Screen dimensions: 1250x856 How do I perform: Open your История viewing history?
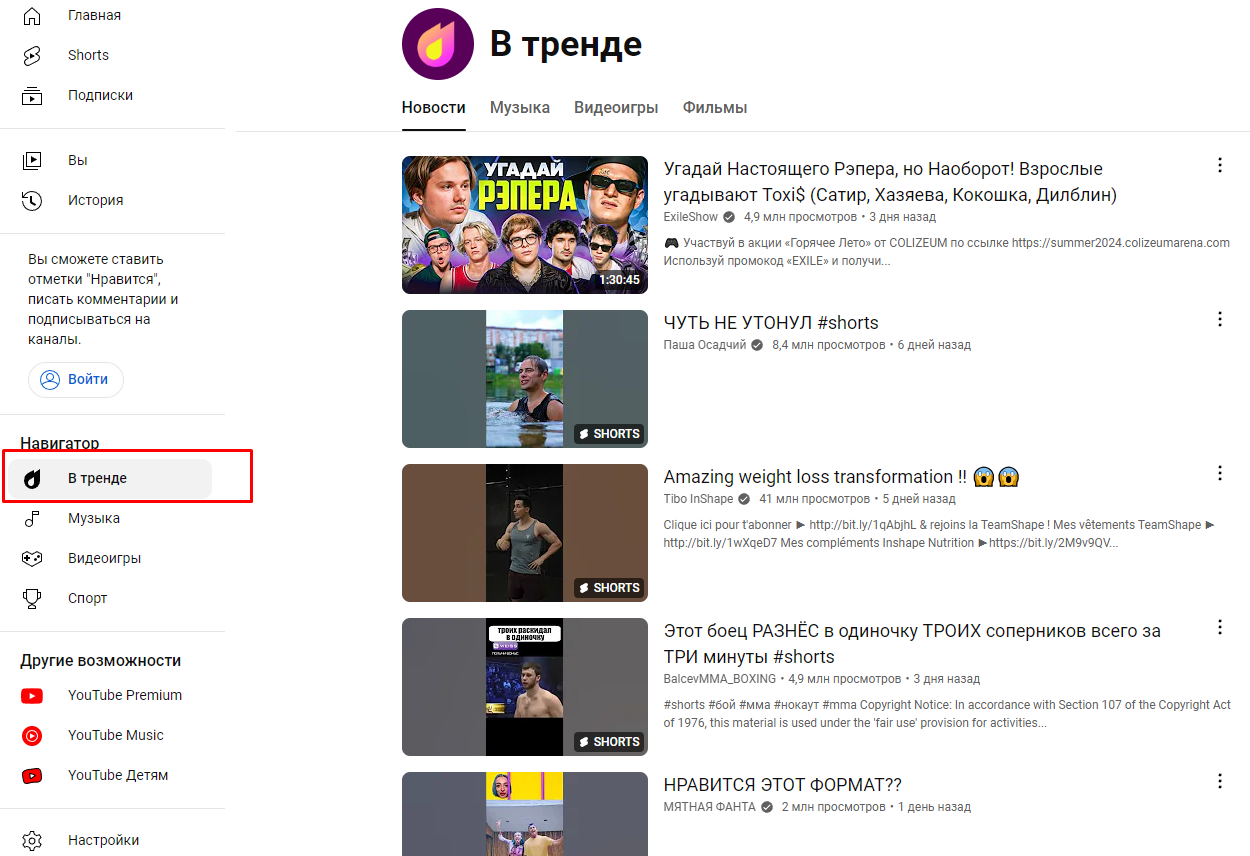[94, 200]
